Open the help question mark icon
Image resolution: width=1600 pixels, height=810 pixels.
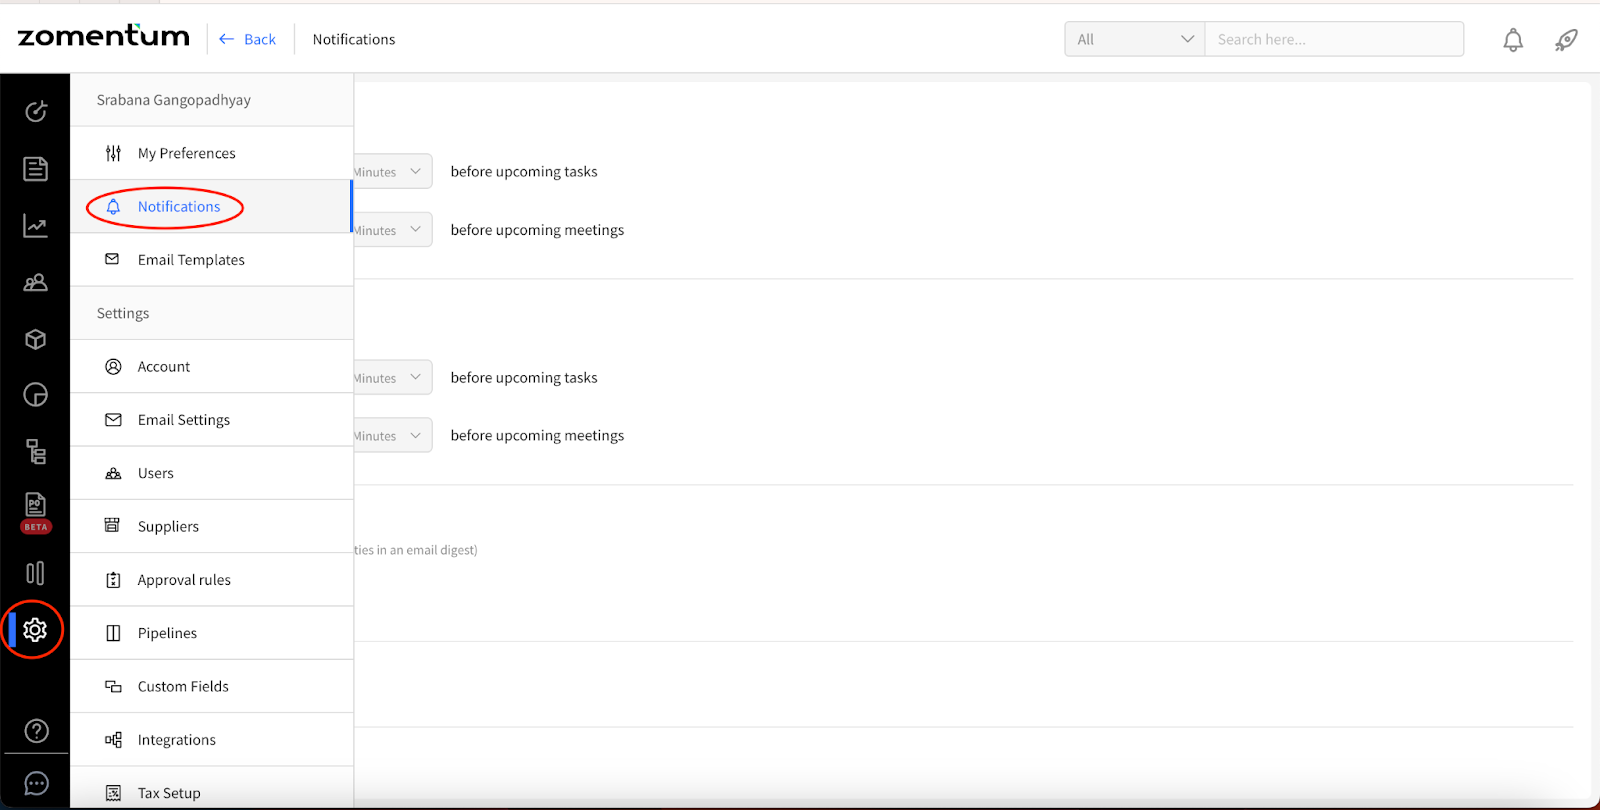[36, 731]
